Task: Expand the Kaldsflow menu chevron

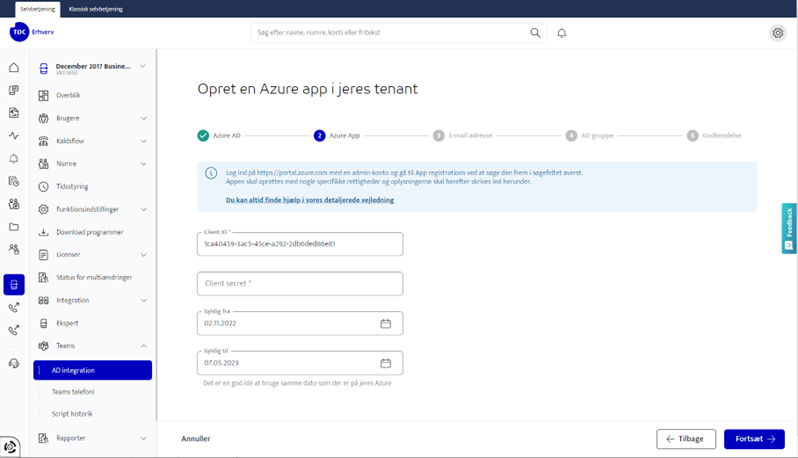Action: [x=144, y=141]
